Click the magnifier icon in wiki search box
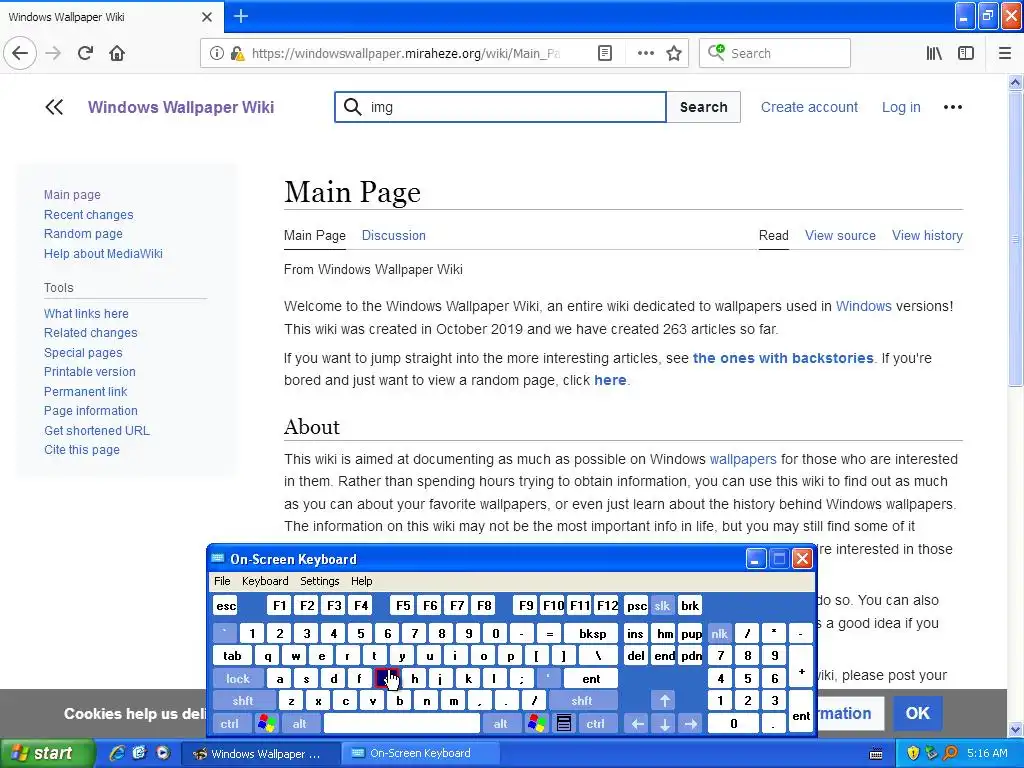The image size is (1024, 768). (x=353, y=106)
